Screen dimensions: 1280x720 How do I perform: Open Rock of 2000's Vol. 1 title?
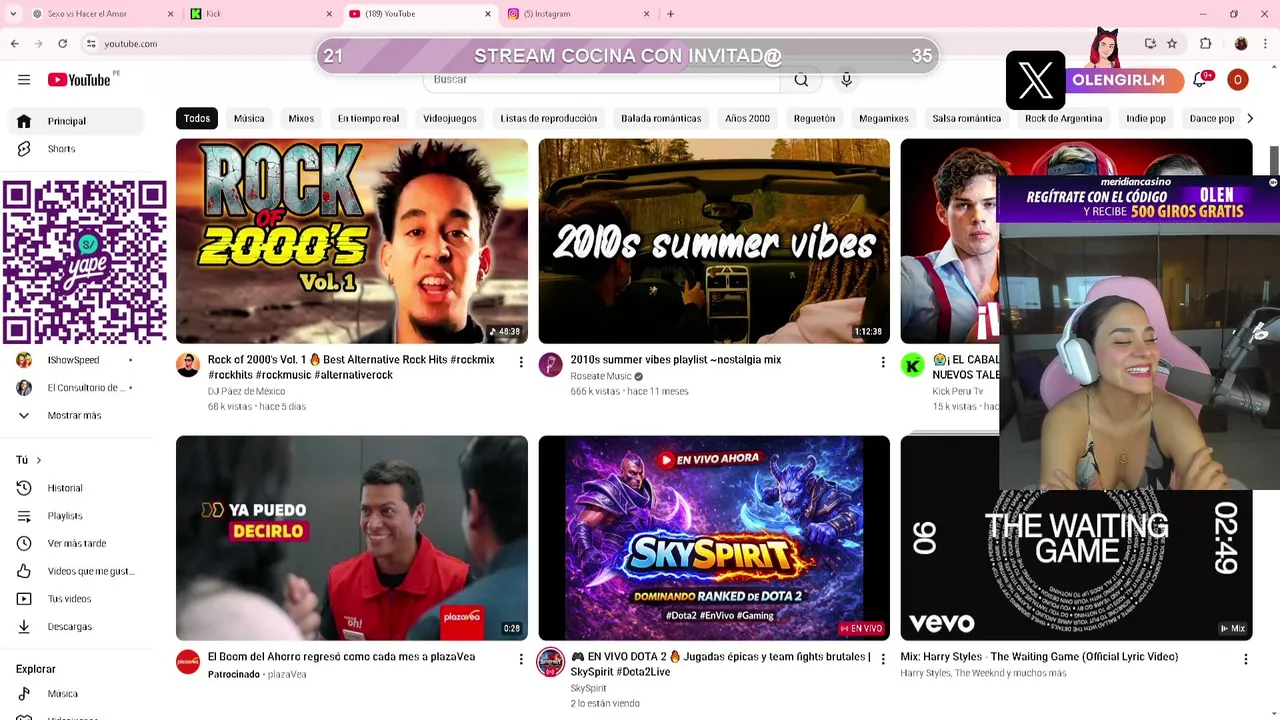click(351, 367)
